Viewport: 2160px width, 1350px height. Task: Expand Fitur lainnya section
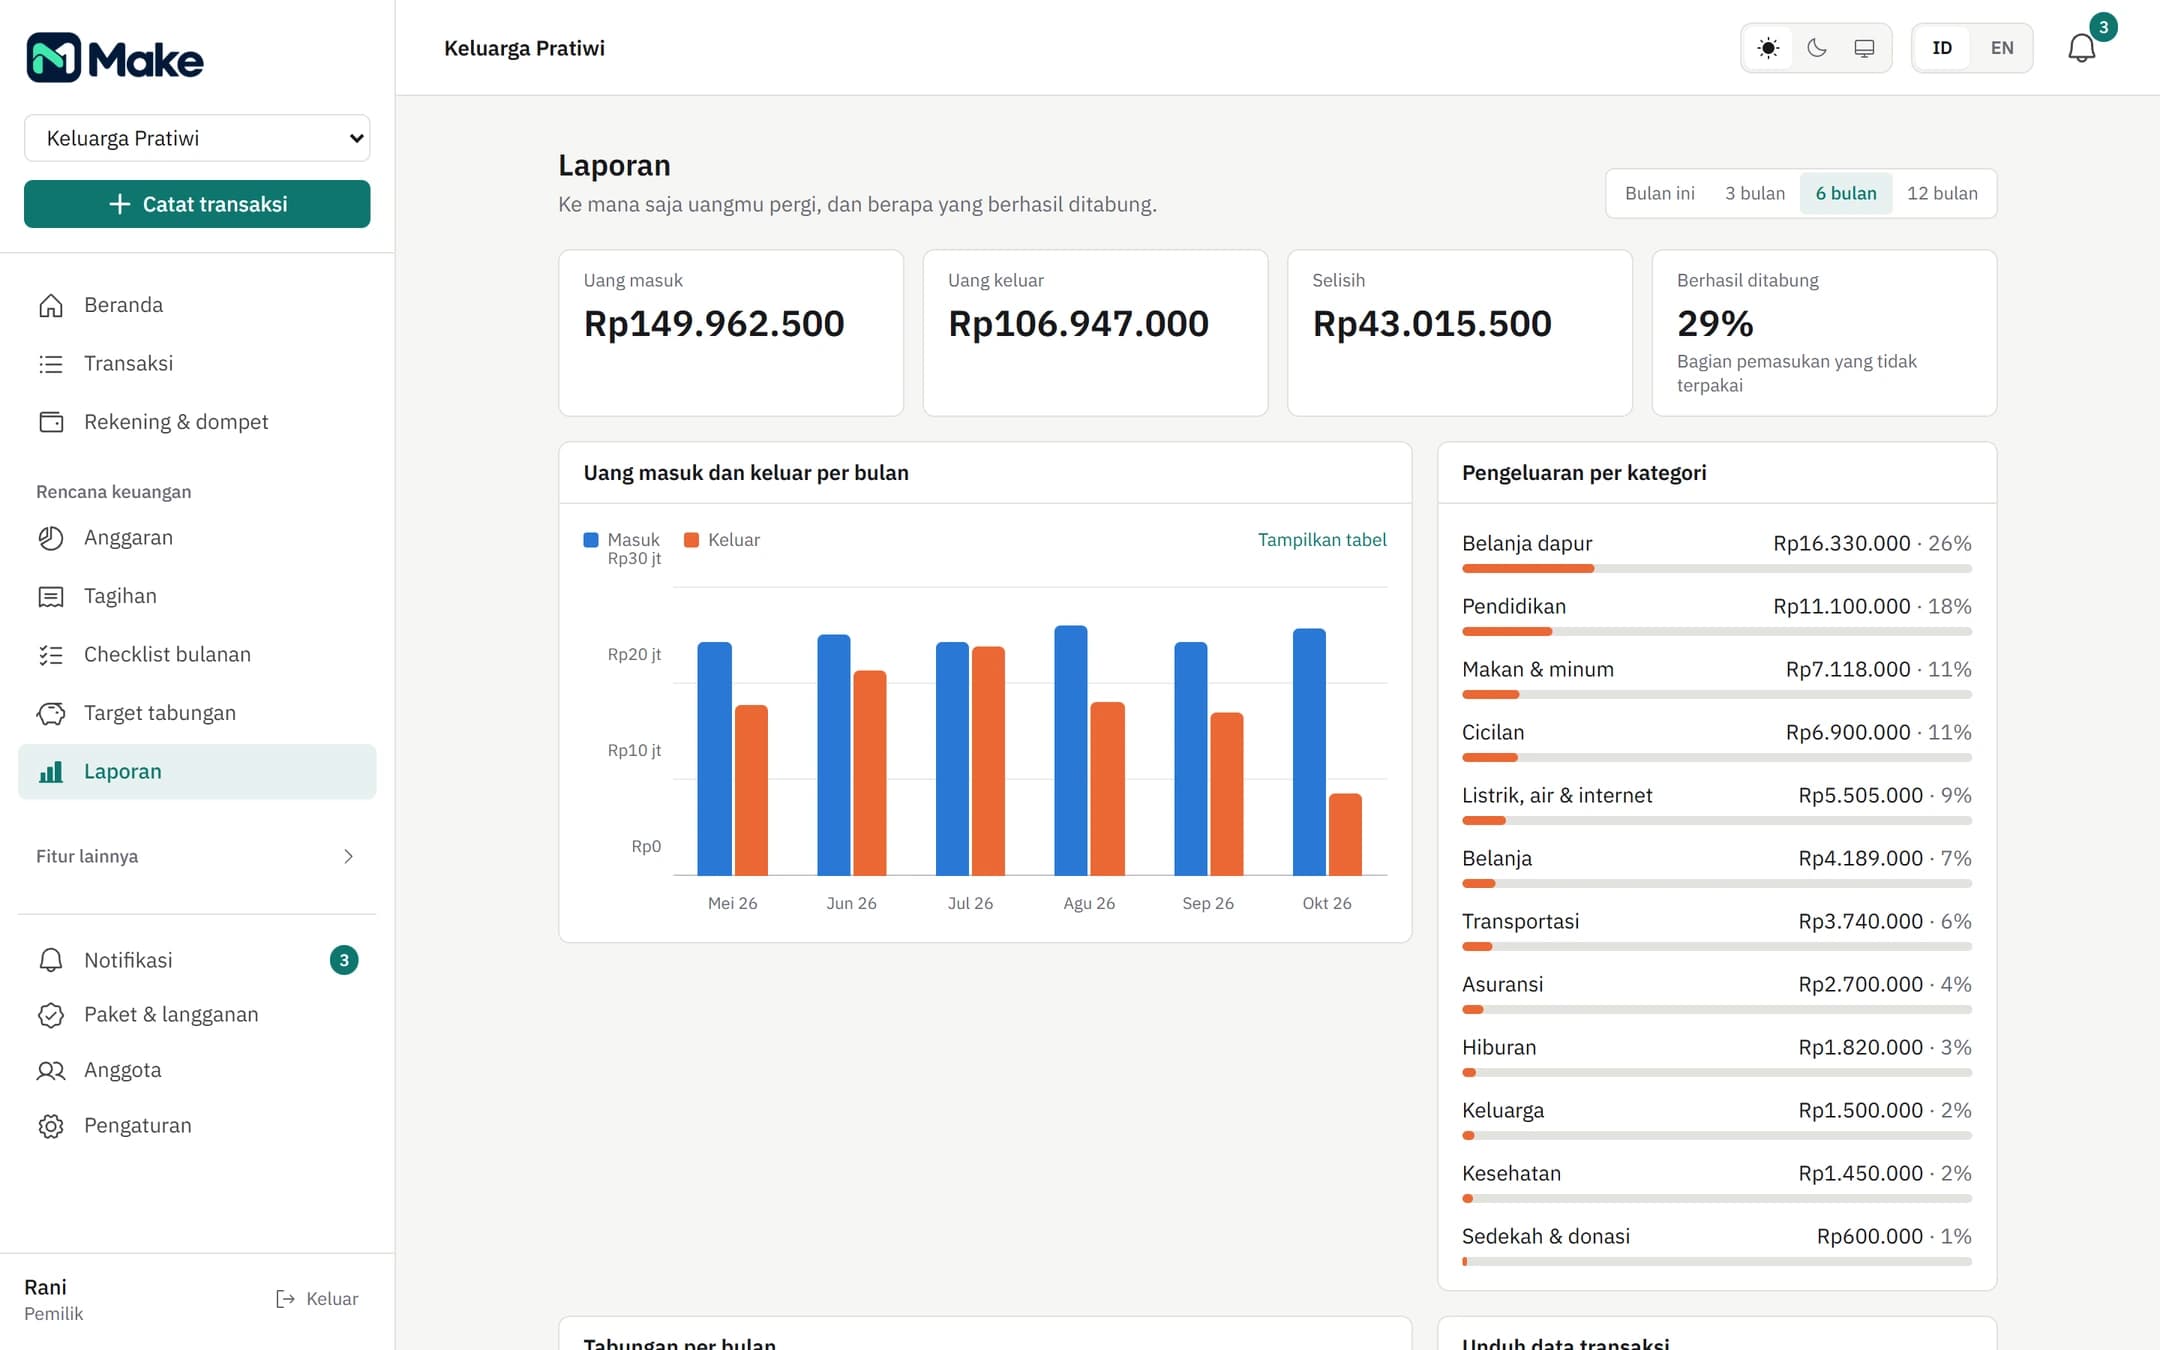click(x=197, y=857)
